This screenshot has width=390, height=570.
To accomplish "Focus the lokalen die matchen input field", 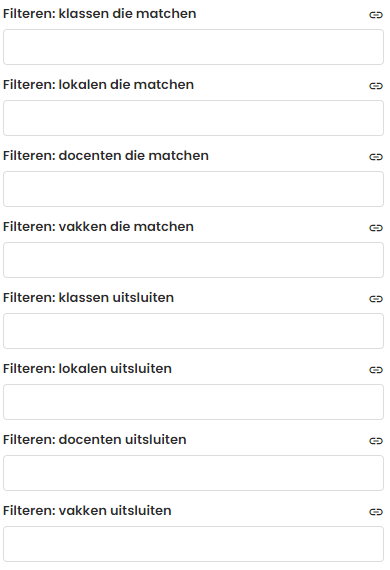I will click(x=193, y=118).
